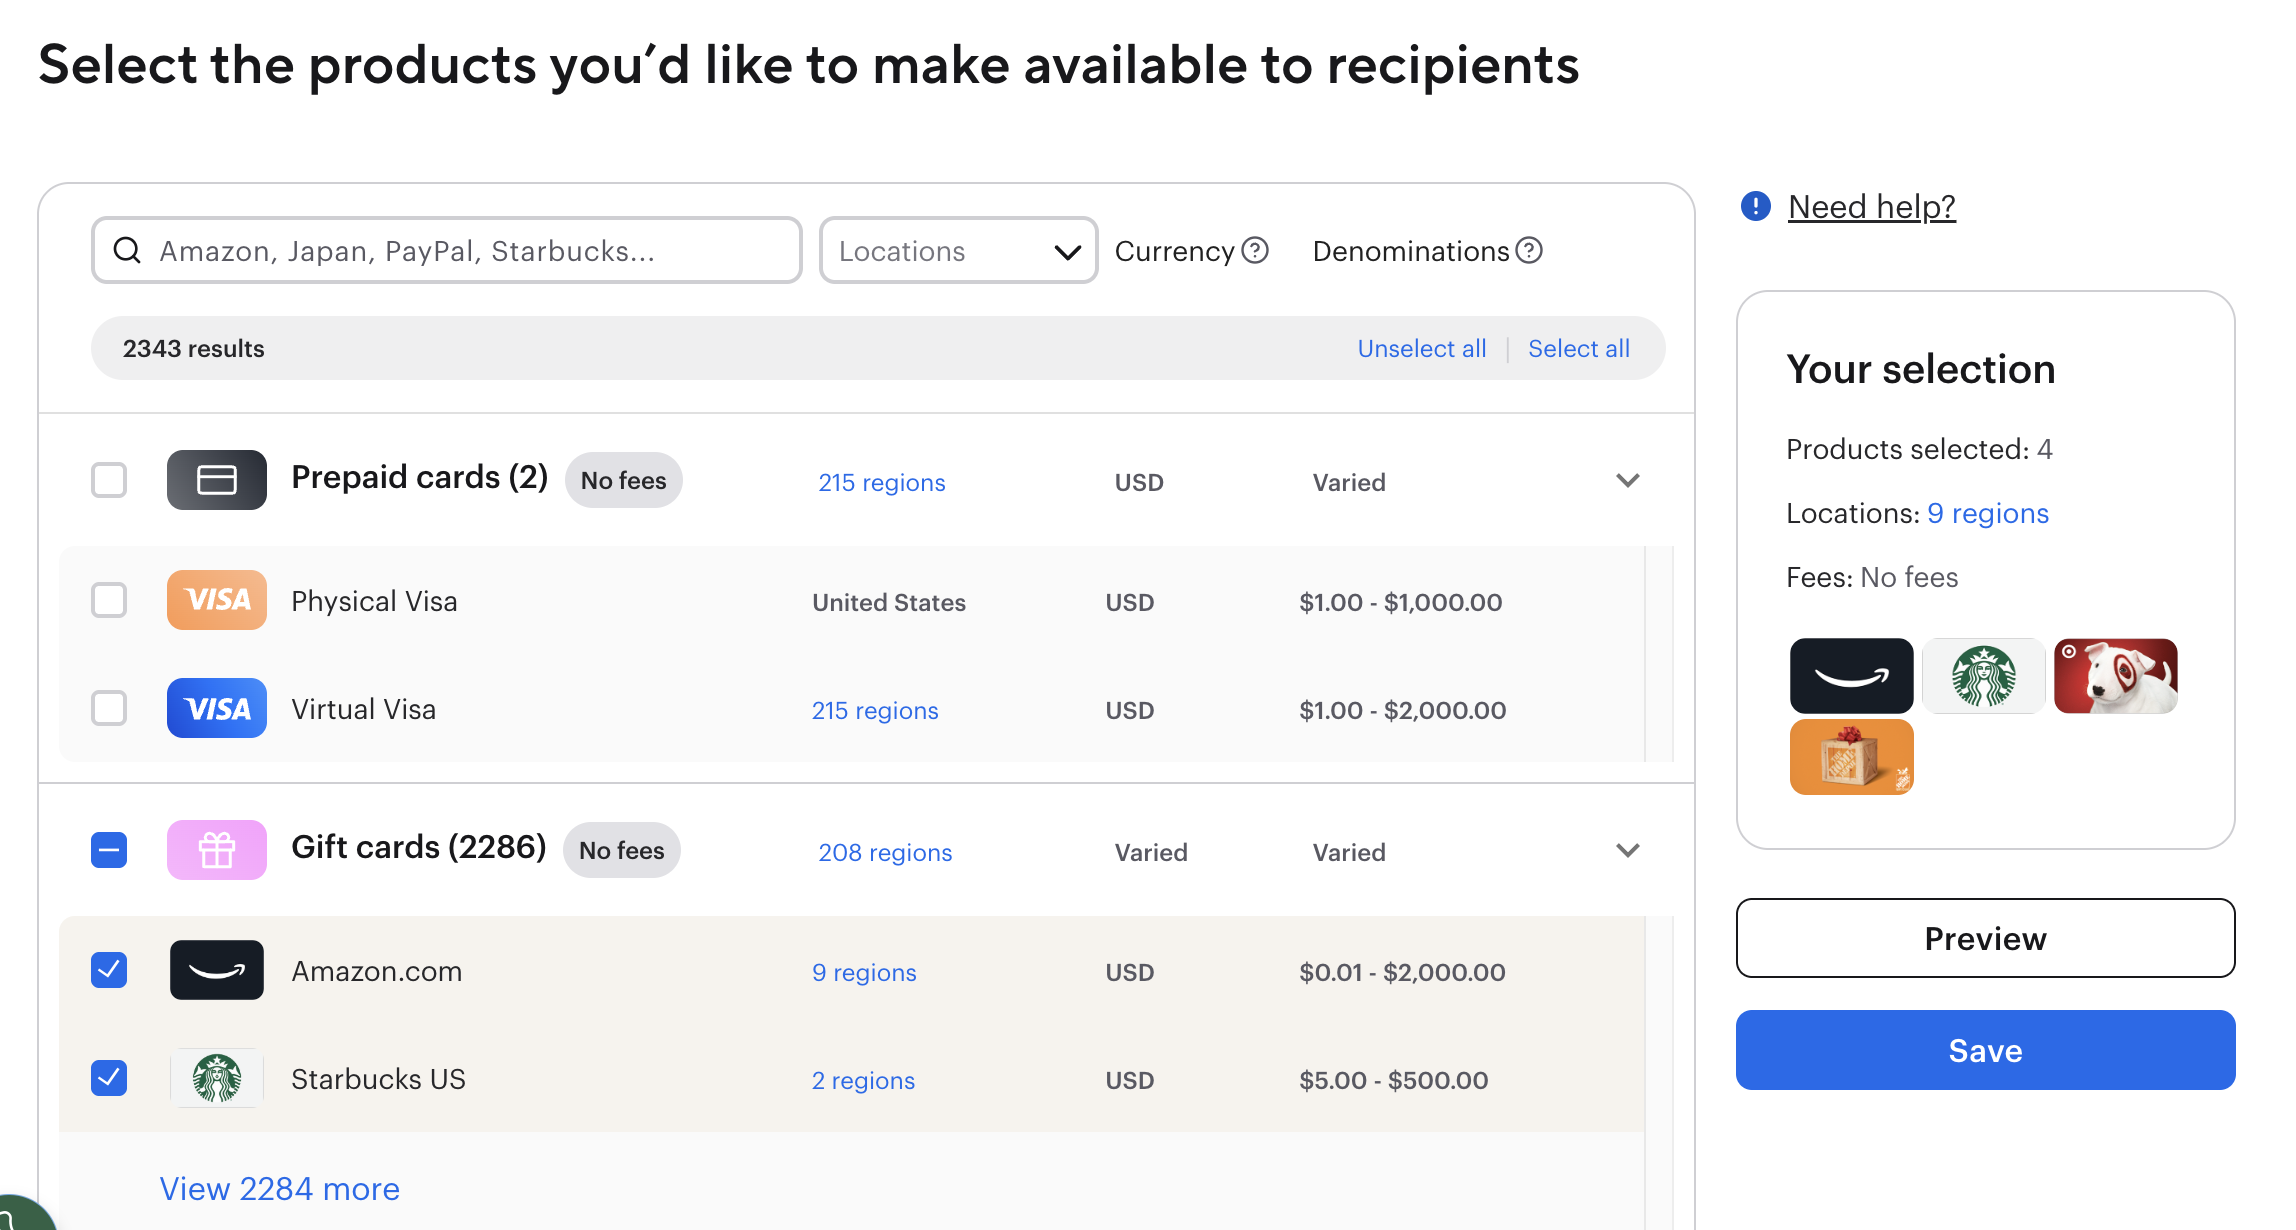The image size is (2296, 1230).
Task: Click the blue Virtual Visa logo
Action: point(216,708)
